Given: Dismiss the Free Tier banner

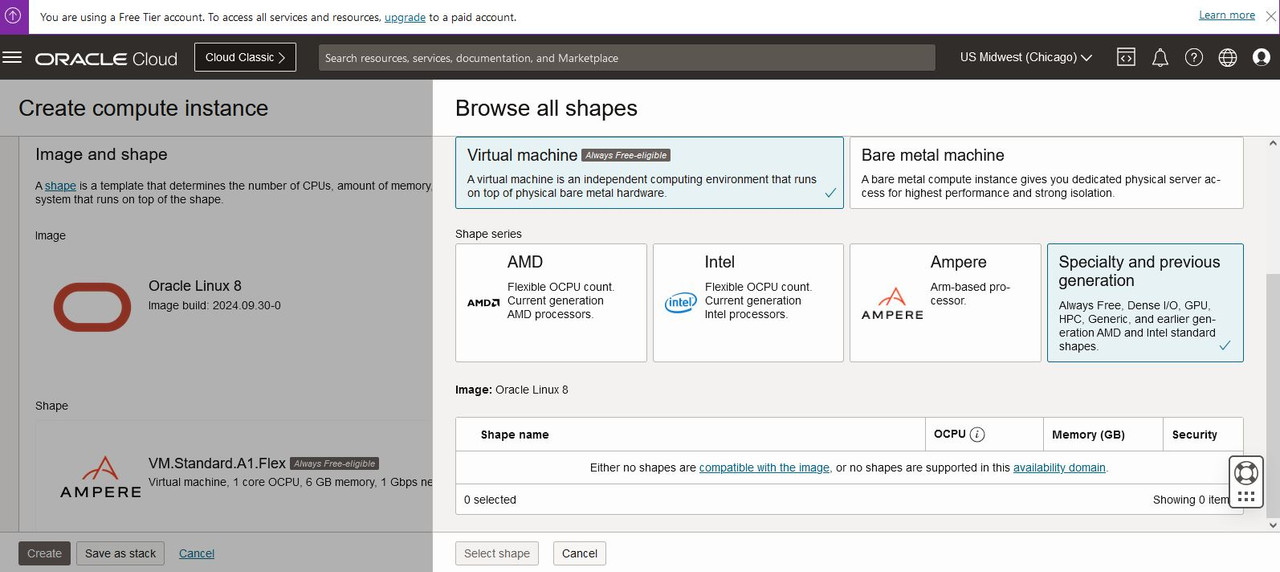Looking at the screenshot, I should coord(1270,16).
